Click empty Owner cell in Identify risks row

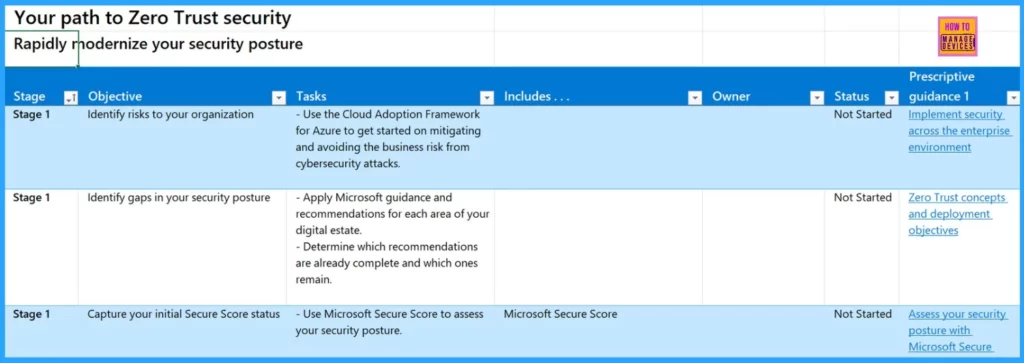point(763,148)
